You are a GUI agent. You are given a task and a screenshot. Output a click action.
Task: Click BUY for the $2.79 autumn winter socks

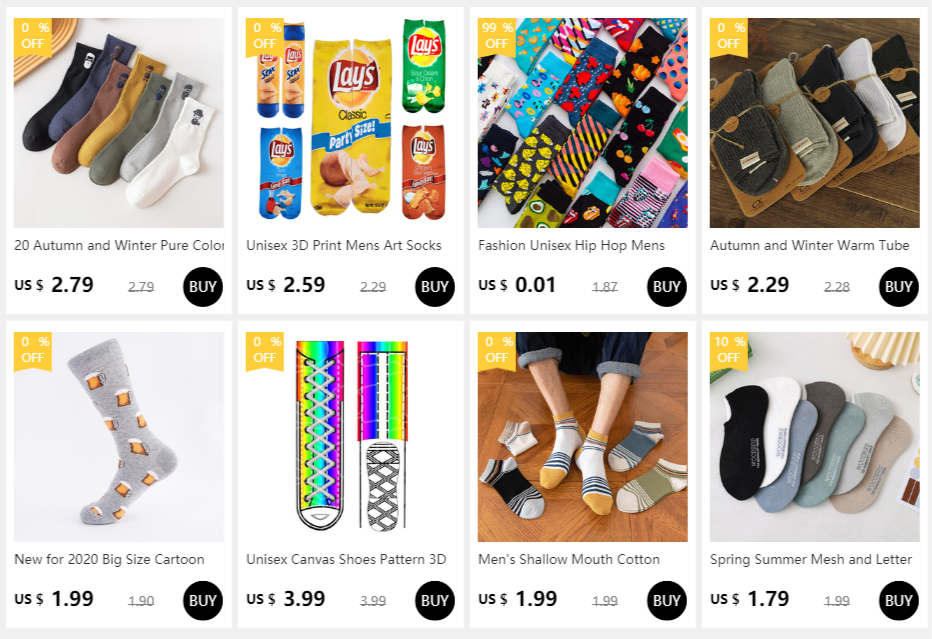(x=203, y=287)
